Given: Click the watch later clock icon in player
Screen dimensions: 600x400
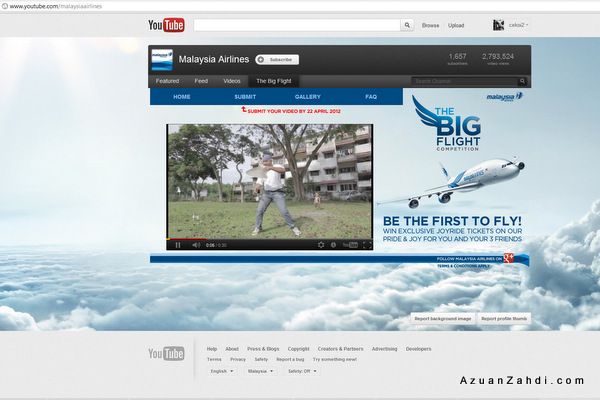Looking at the screenshot, I should 333,245.
